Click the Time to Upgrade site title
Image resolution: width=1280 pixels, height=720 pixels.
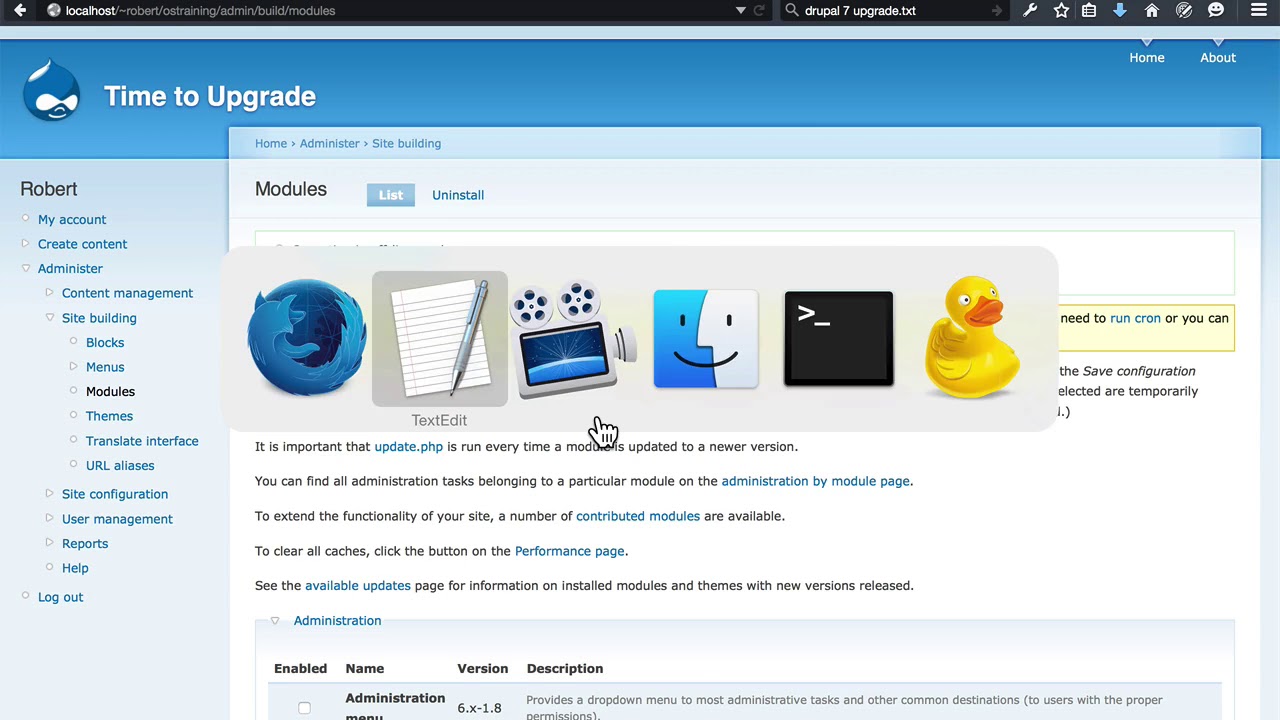tap(210, 96)
